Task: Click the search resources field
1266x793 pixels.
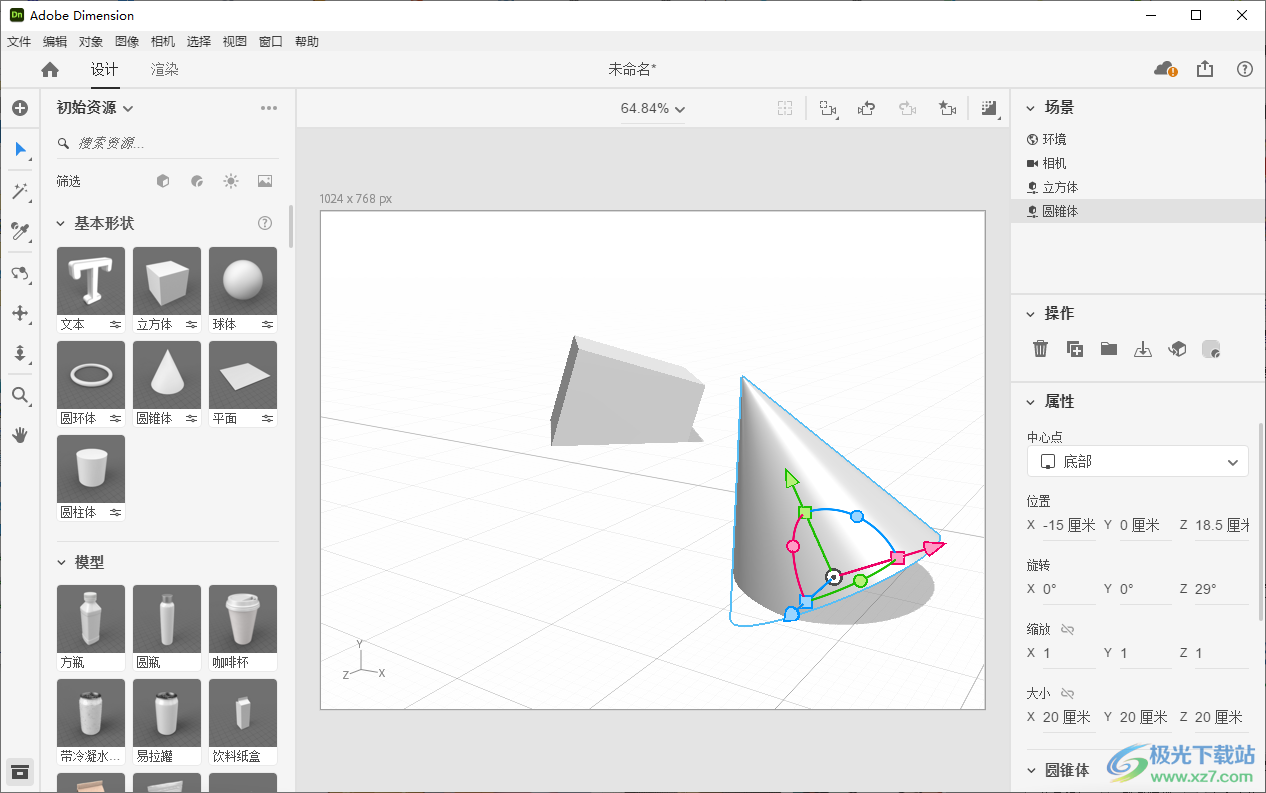Action: coord(167,143)
